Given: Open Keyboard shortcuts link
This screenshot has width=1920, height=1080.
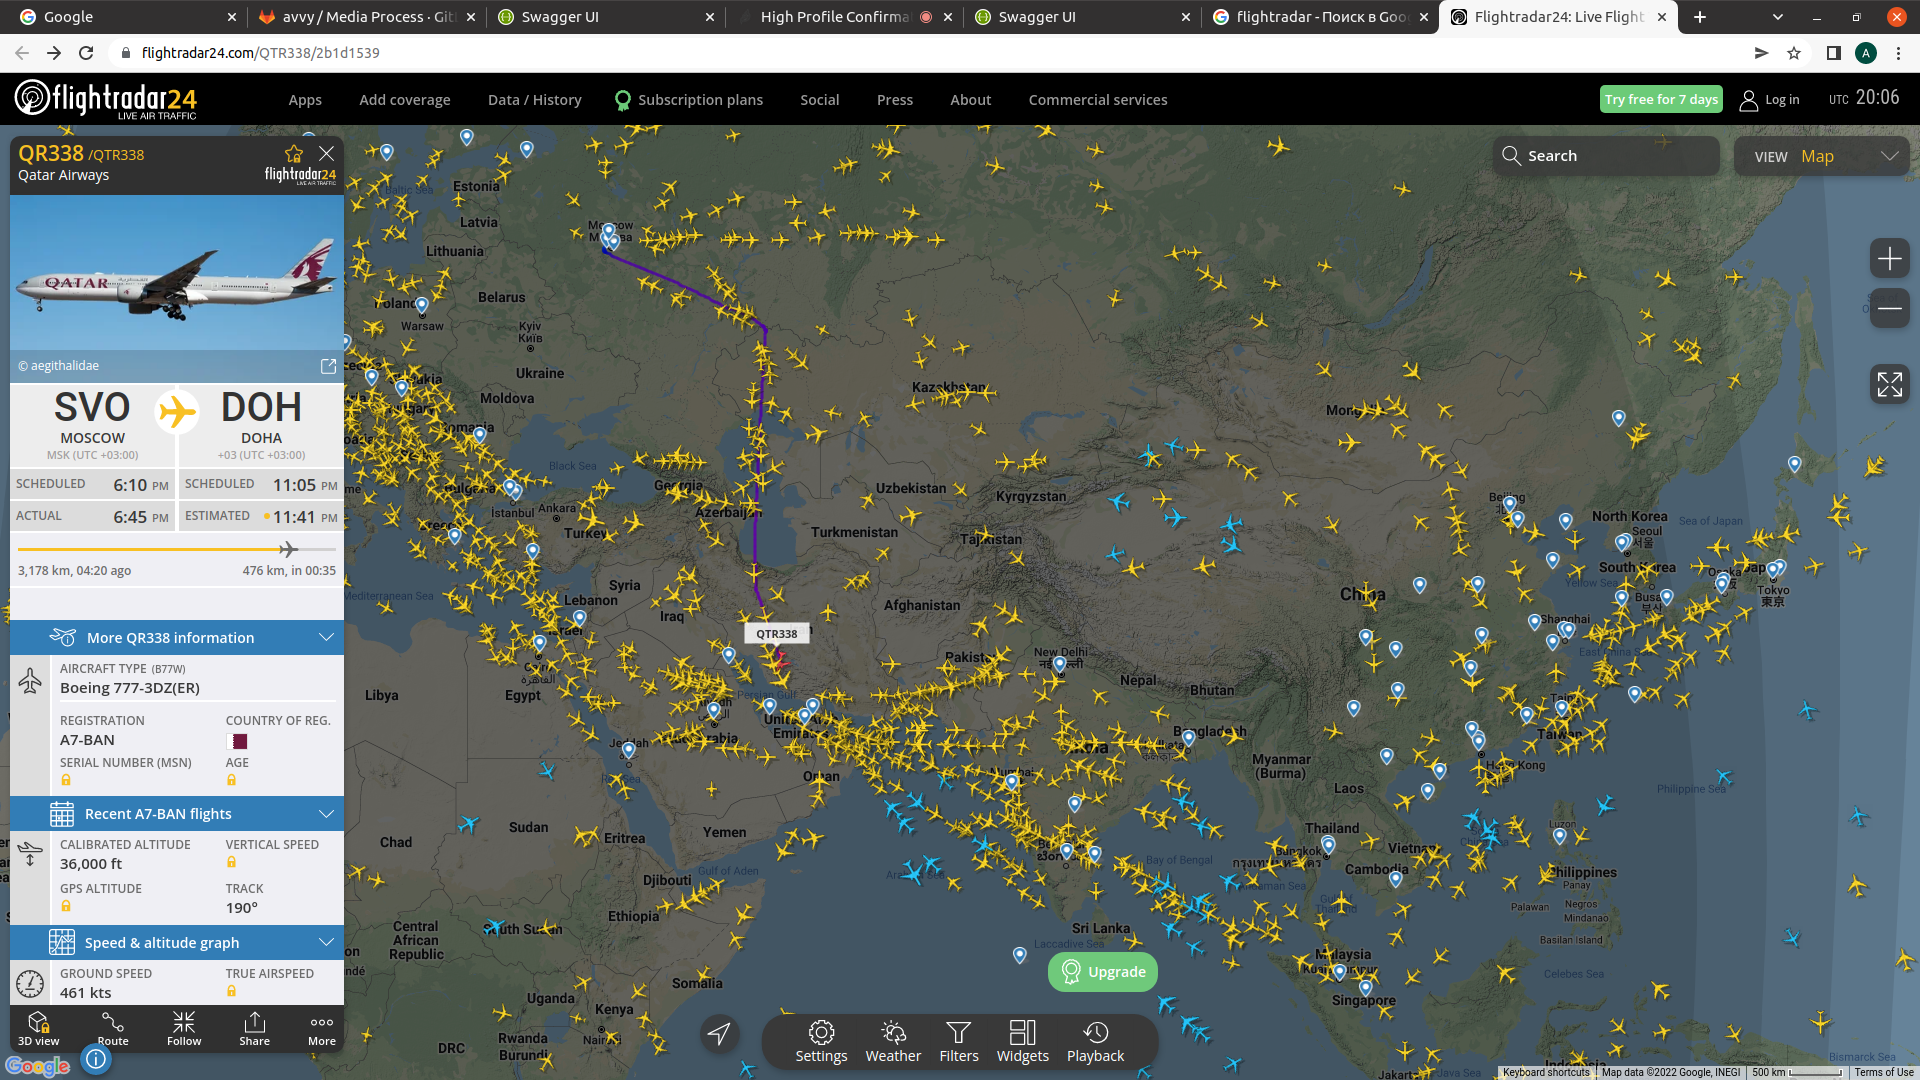Looking at the screenshot, I should click(x=1546, y=1072).
